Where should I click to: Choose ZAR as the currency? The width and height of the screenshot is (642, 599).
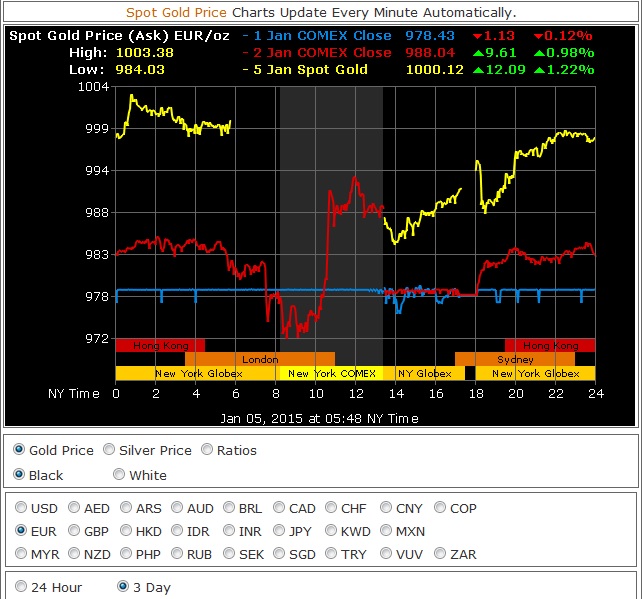[x=439, y=554]
